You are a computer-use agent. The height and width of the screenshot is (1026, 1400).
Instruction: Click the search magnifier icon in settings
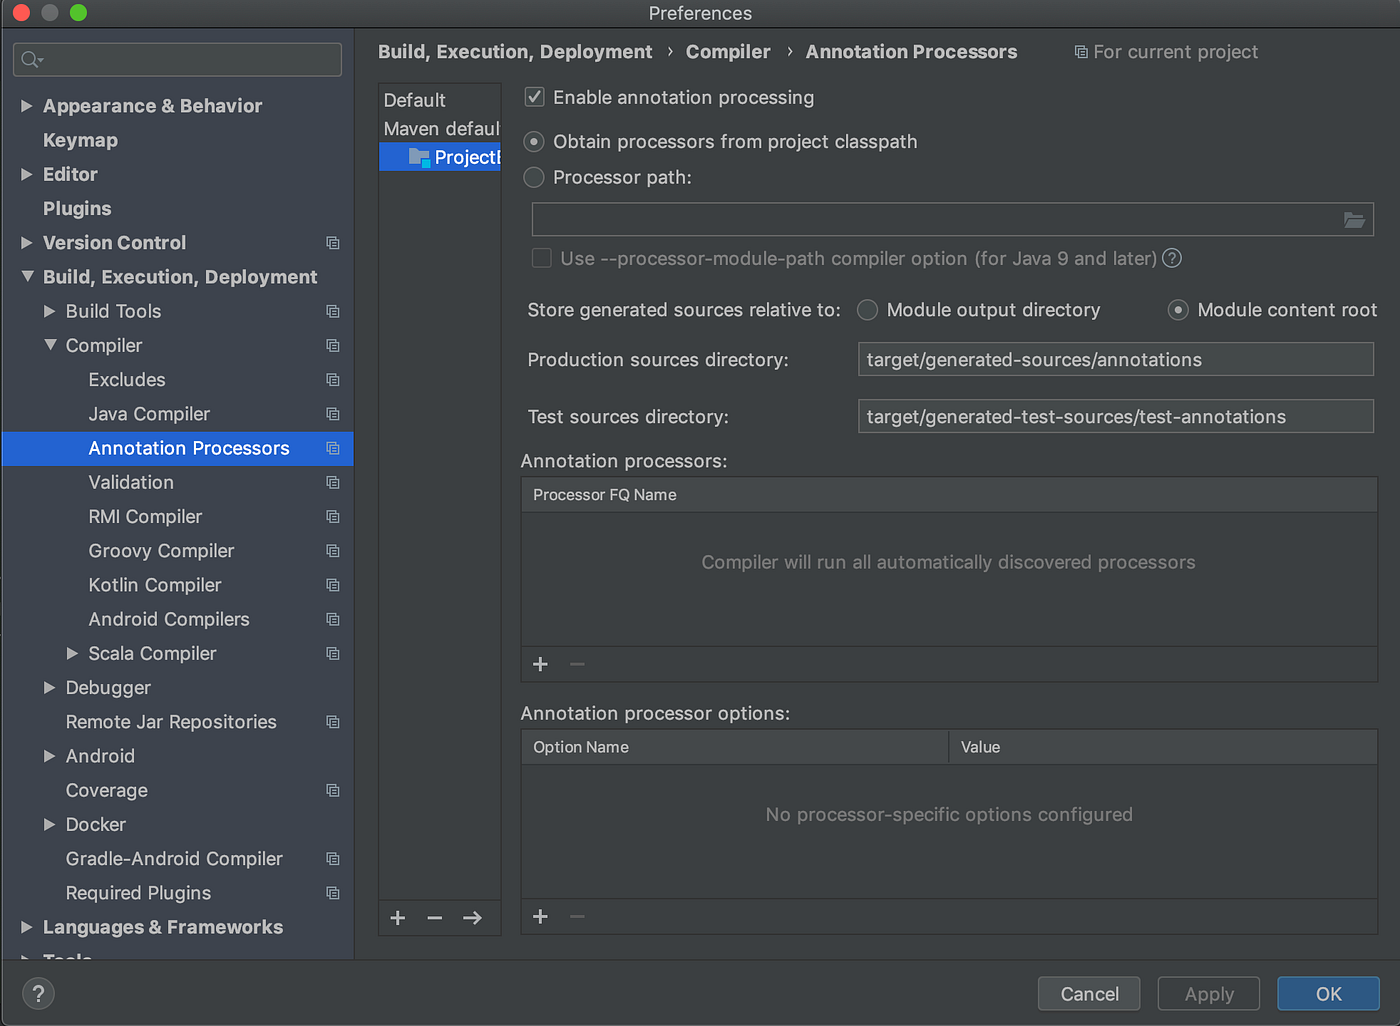(x=32, y=60)
